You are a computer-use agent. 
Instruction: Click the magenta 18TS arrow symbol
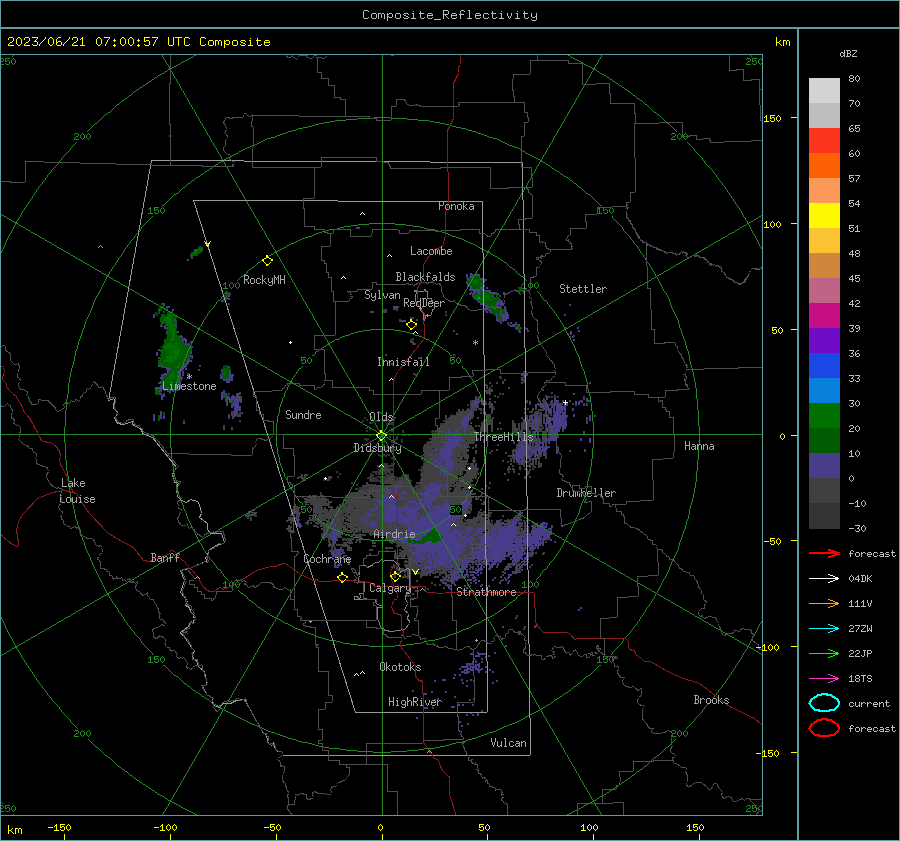[x=824, y=679]
